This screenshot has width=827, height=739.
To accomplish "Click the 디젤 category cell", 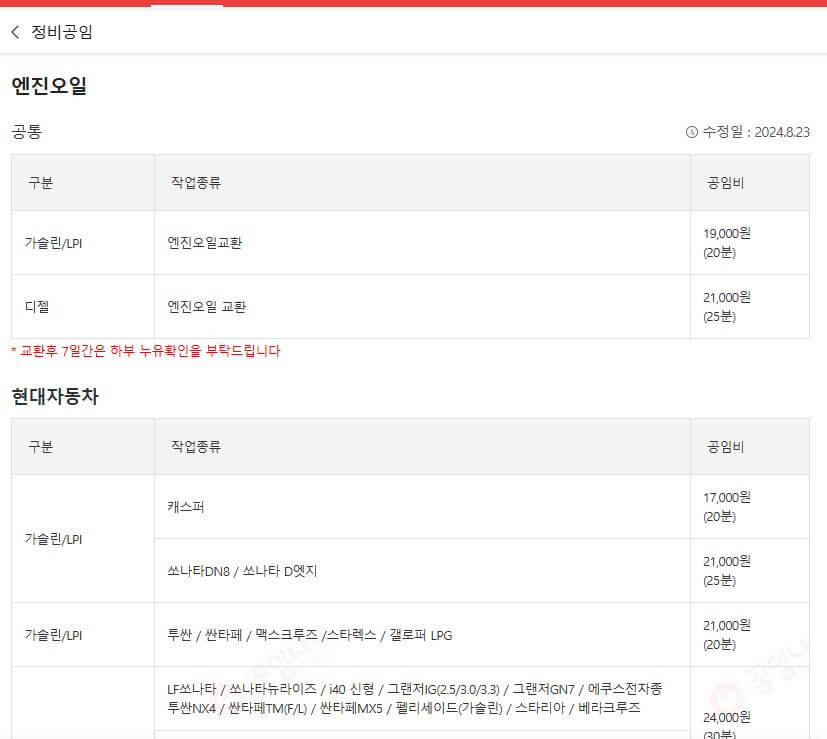I will pyautogui.click(x=83, y=306).
